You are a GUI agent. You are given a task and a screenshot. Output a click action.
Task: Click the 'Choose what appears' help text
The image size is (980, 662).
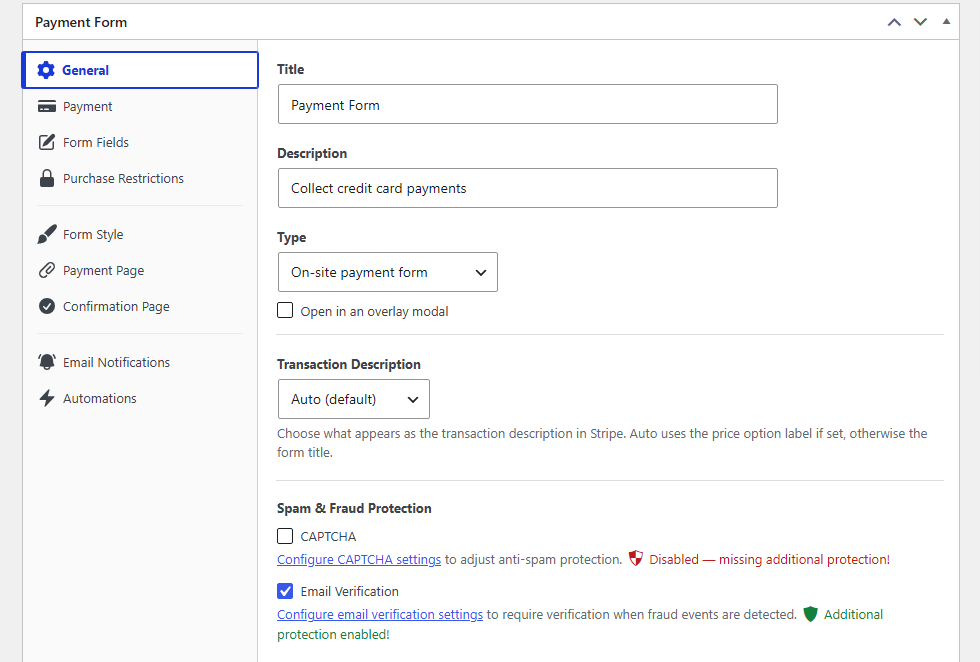(x=602, y=443)
